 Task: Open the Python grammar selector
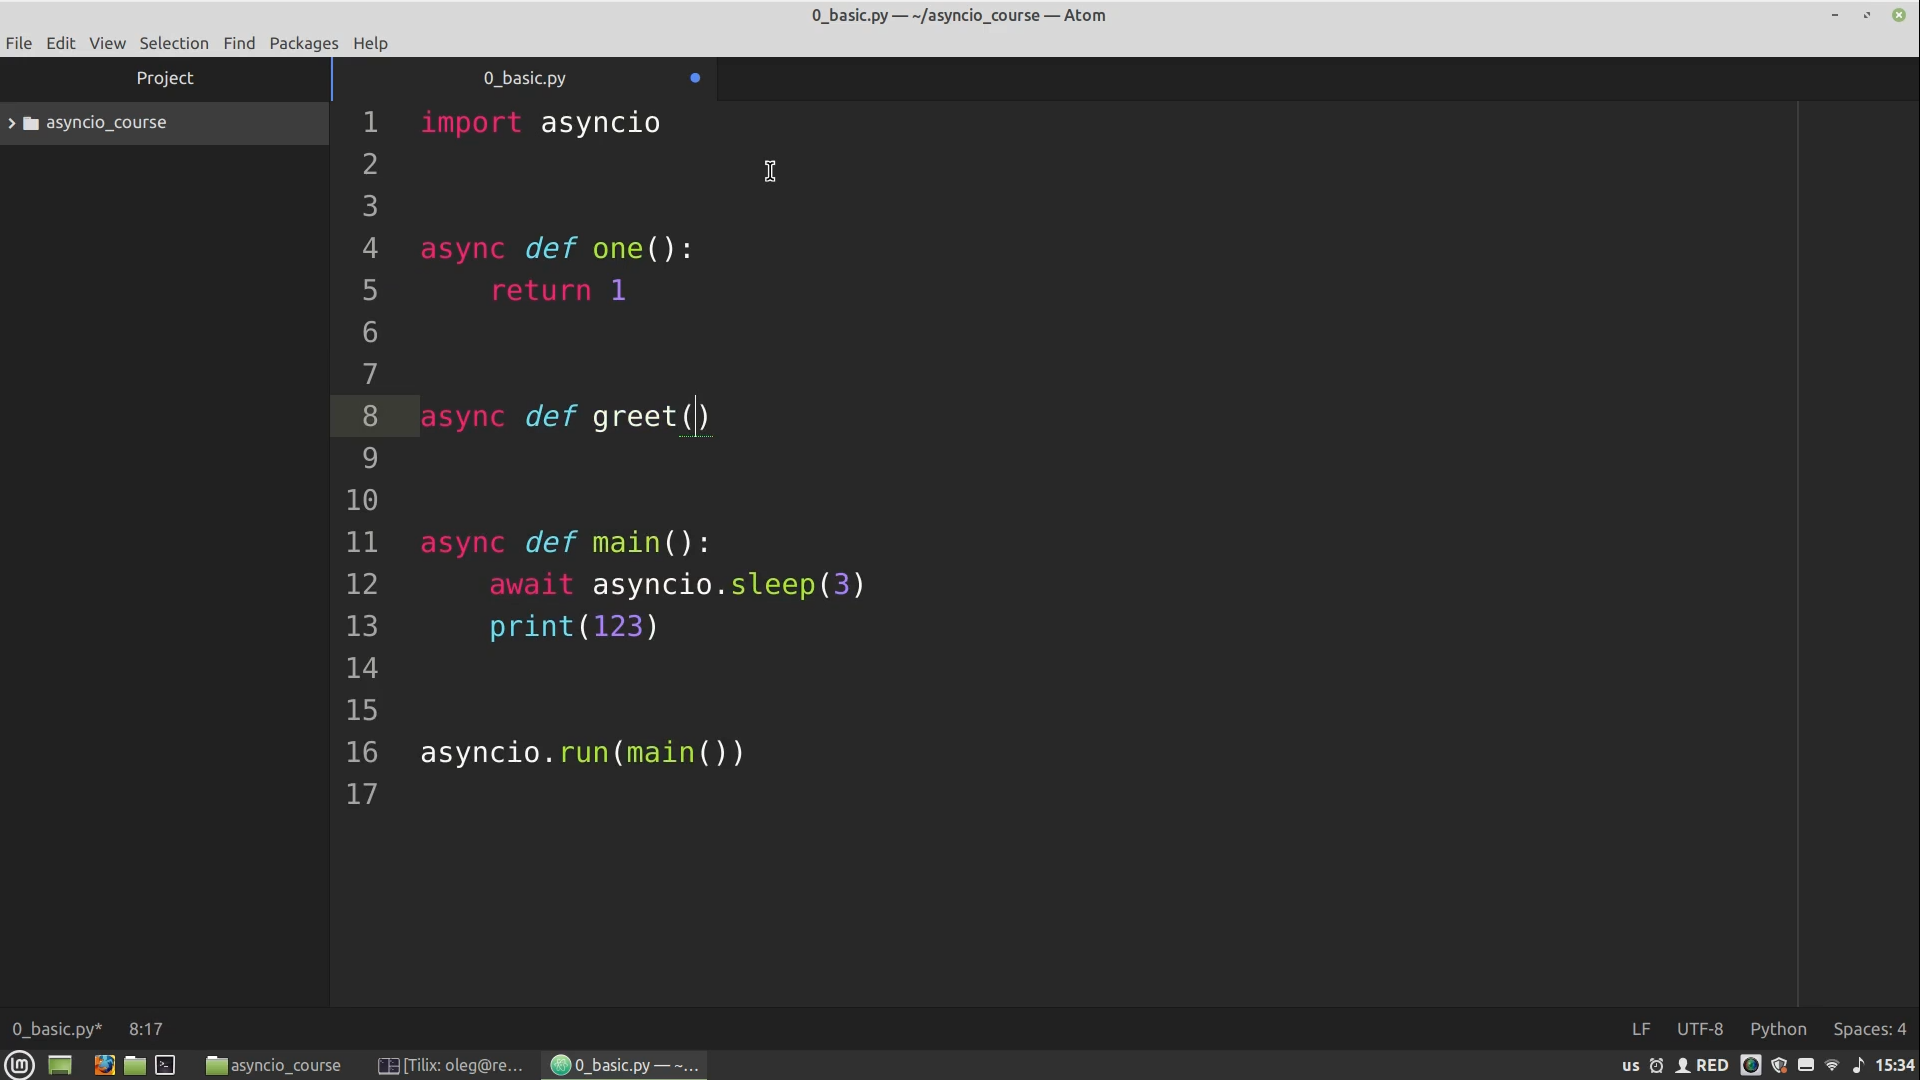click(1778, 1029)
